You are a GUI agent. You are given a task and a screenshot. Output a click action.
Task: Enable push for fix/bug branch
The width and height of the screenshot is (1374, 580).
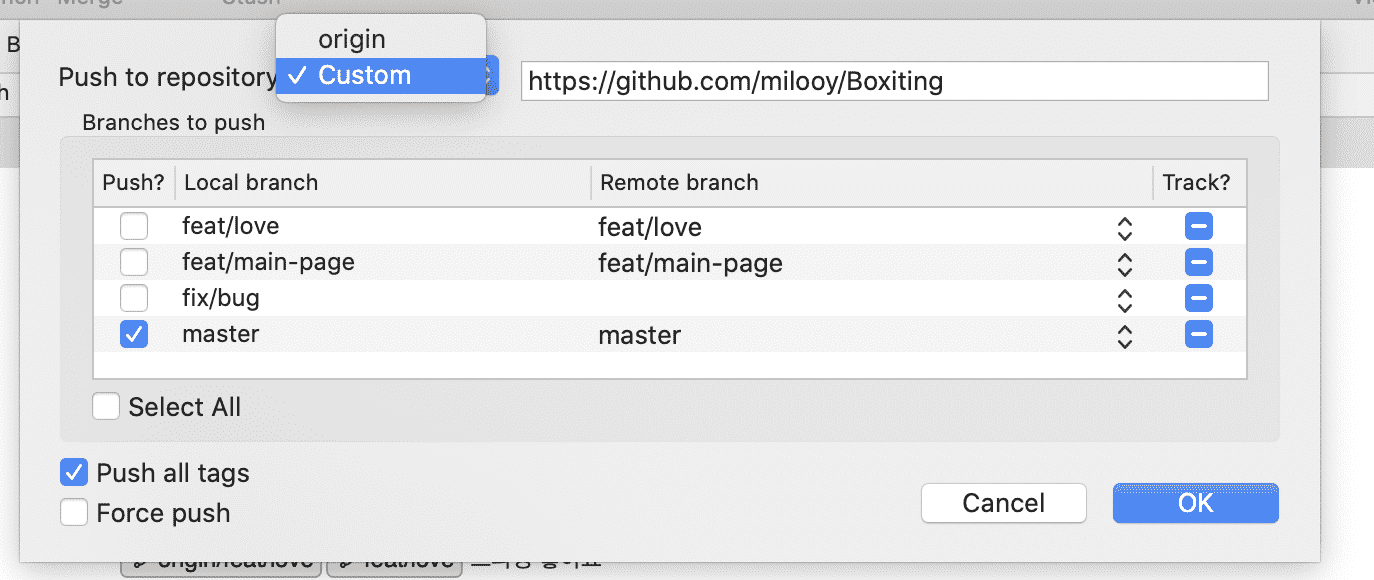[x=134, y=298]
